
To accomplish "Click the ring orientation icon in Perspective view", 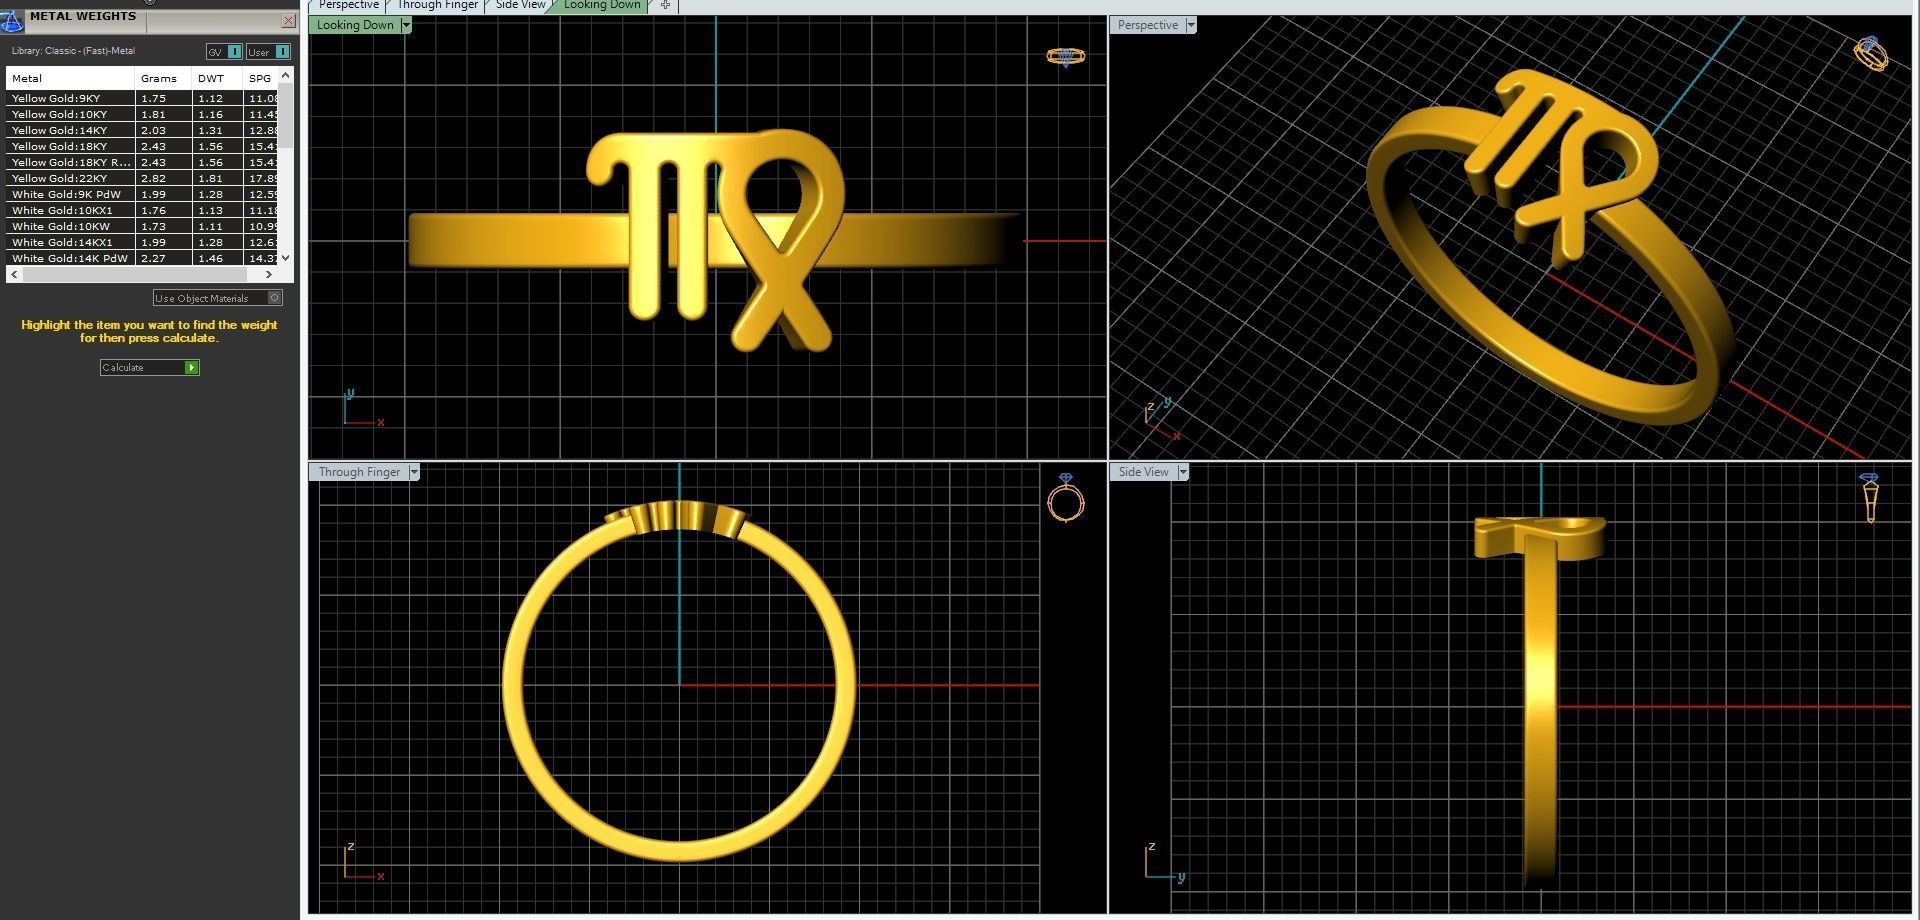I will tap(1871, 54).
